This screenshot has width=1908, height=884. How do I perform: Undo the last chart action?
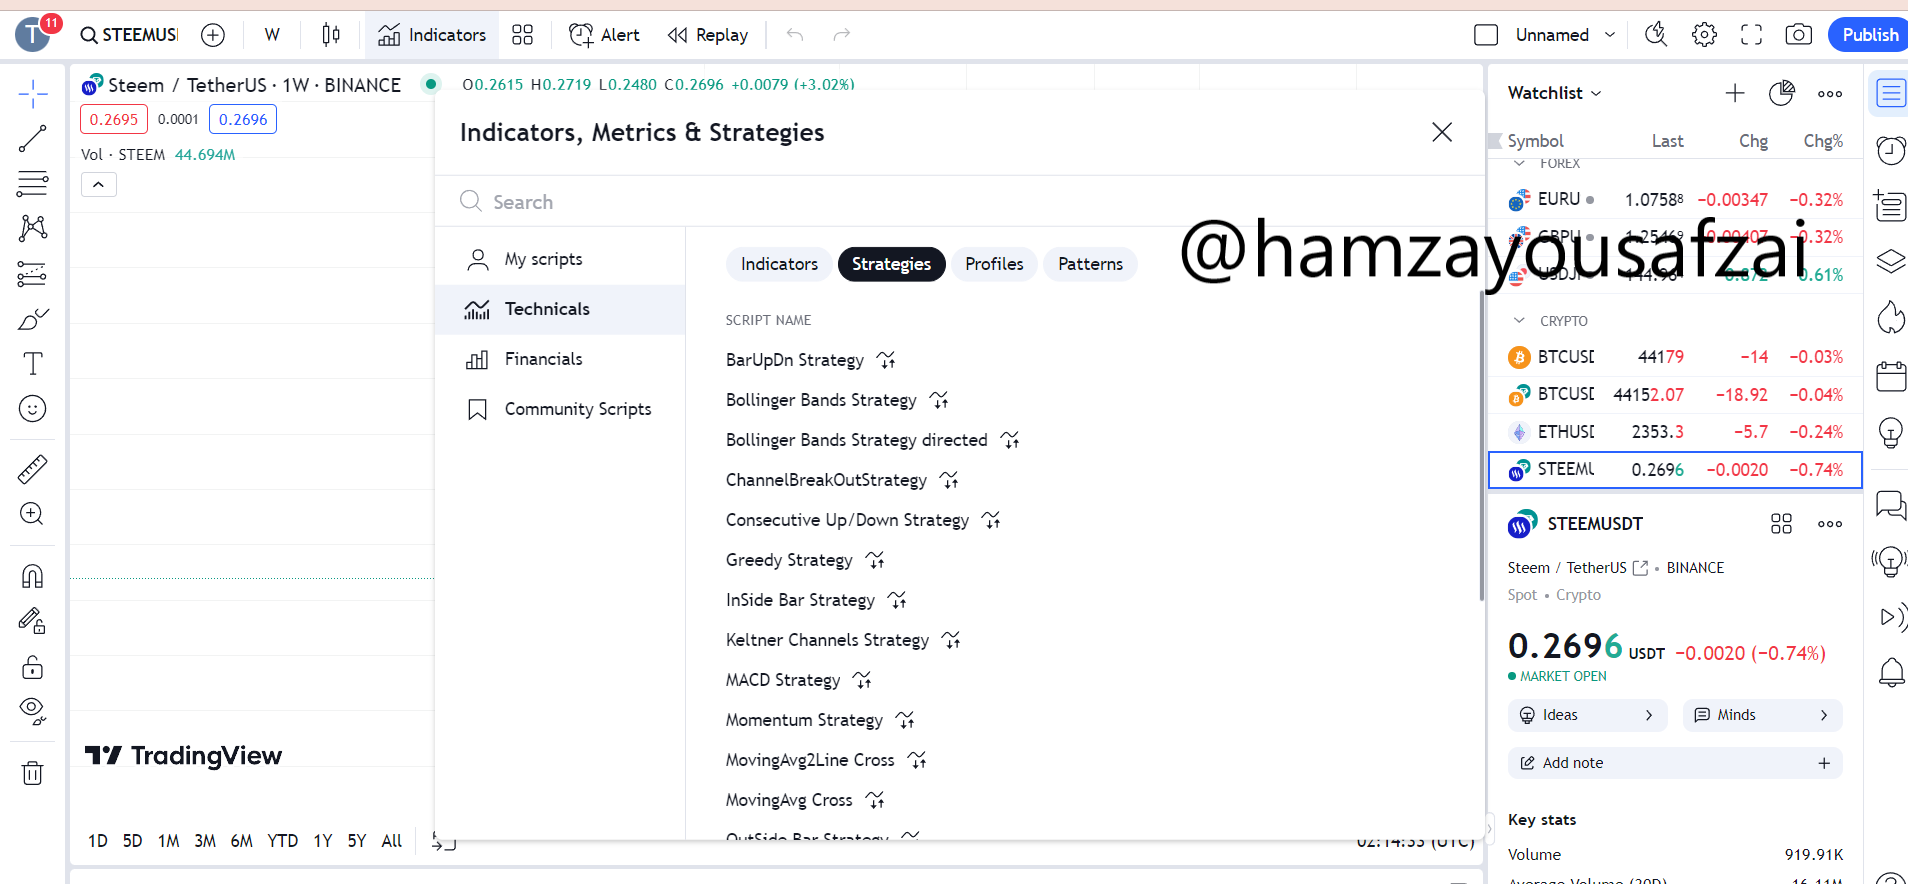[x=795, y=35]
